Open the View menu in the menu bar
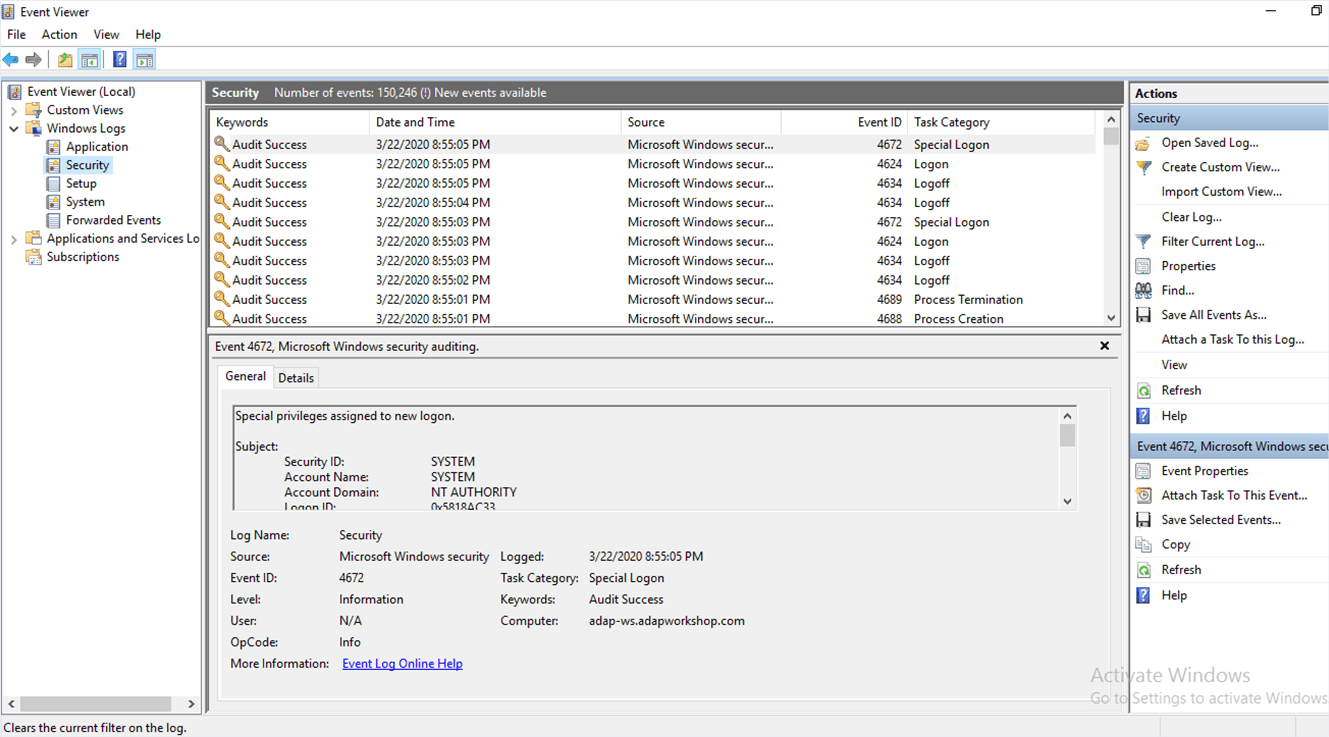This screenshot has width=1329, height=737. (106, 34)
